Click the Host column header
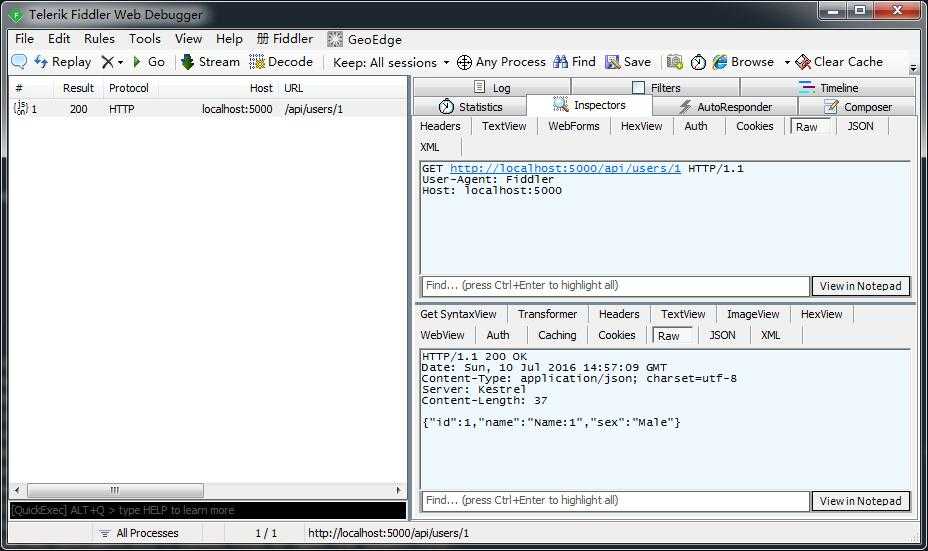 coord(260,88)
